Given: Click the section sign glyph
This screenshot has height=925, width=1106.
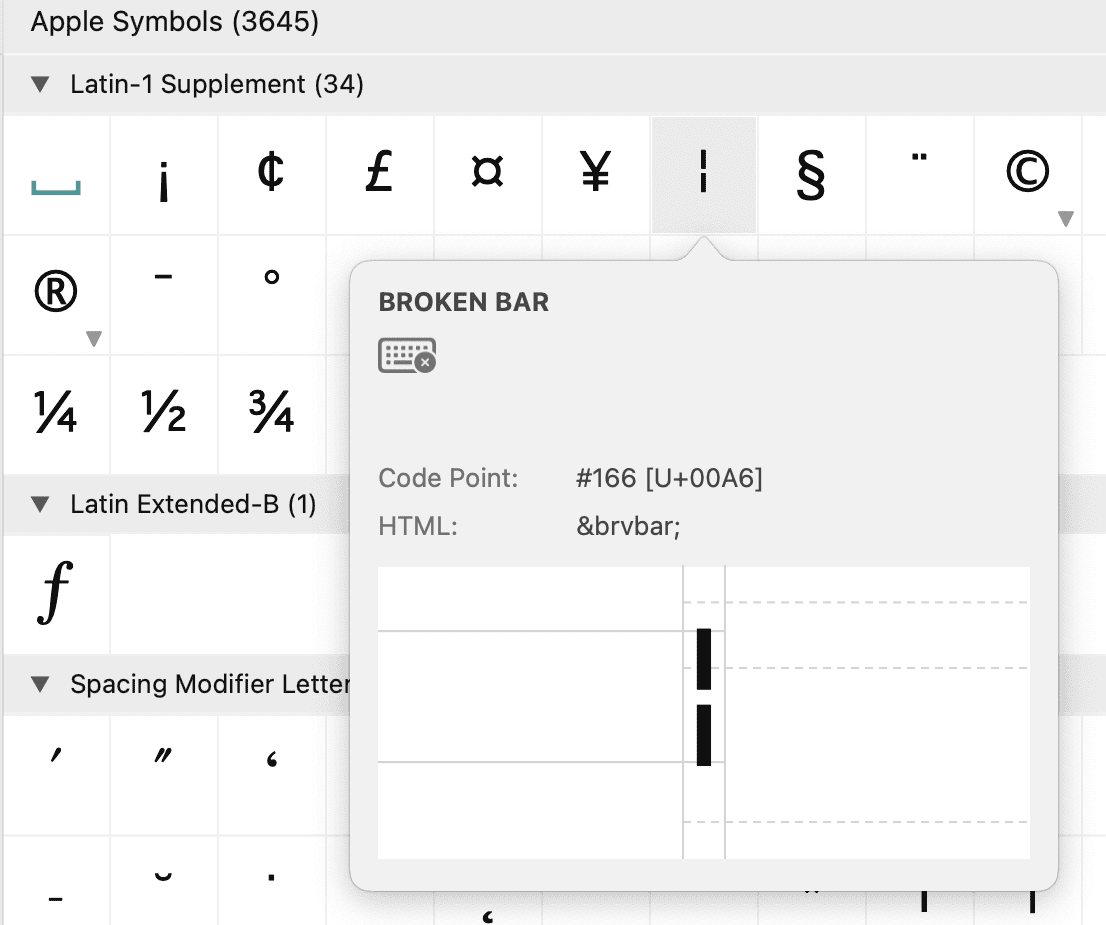Looking at the screenshot, I should pyautogui.click(x=812, y=174).
